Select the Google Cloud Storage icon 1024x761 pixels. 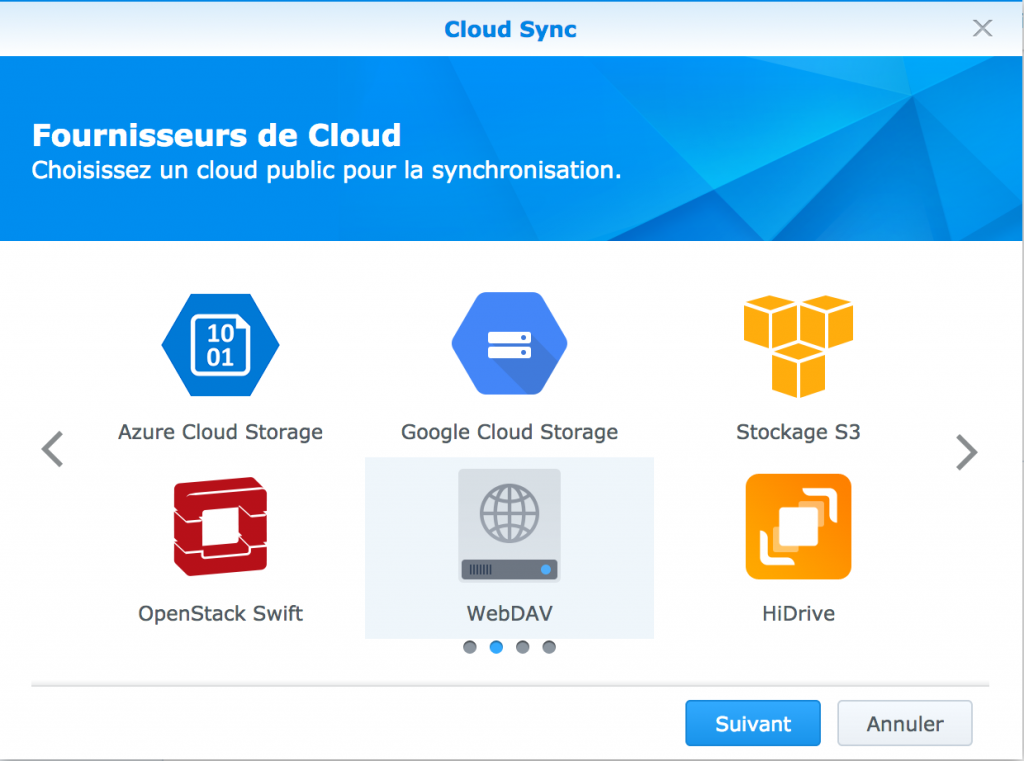[509, 343]
